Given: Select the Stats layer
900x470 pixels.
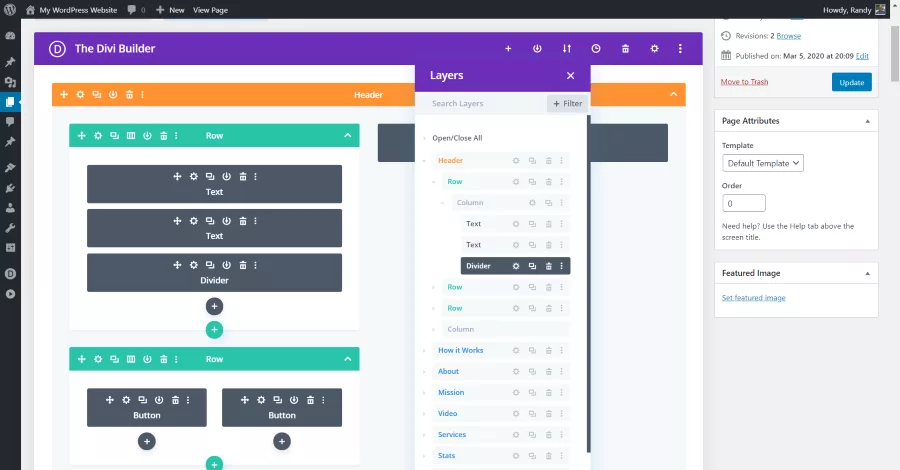Looking at the screenshot, I should [x=447, y=456].
